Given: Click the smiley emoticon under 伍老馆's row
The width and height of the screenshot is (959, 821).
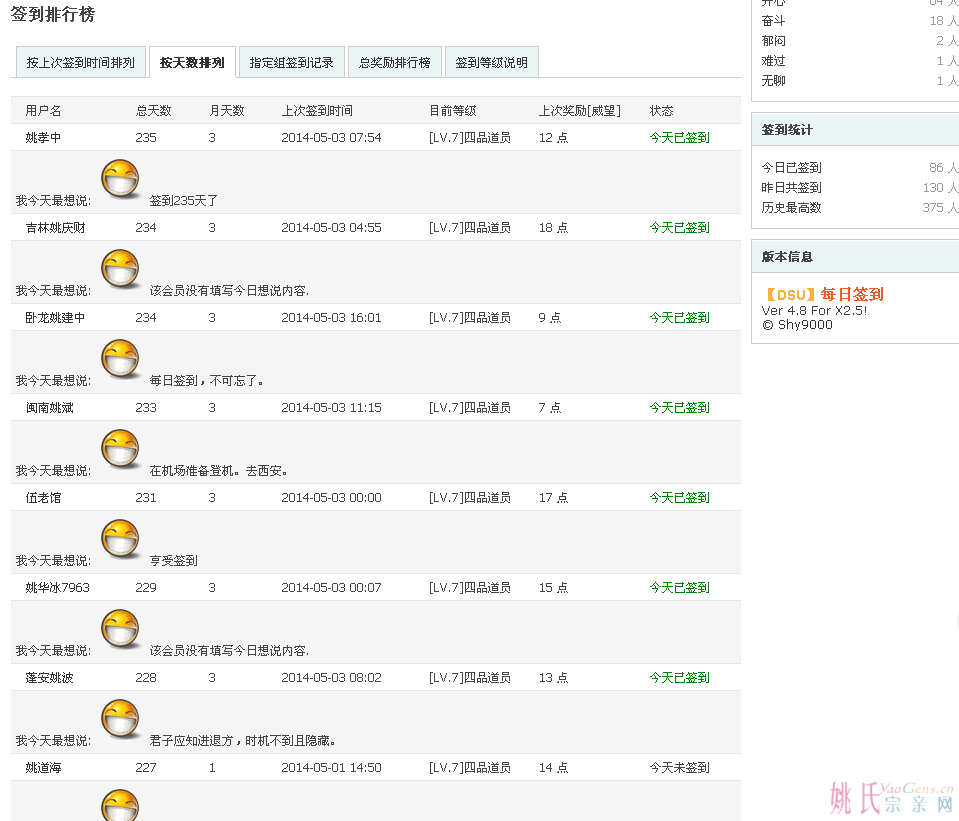Looking at the screenshot, I should click(121, 539).
